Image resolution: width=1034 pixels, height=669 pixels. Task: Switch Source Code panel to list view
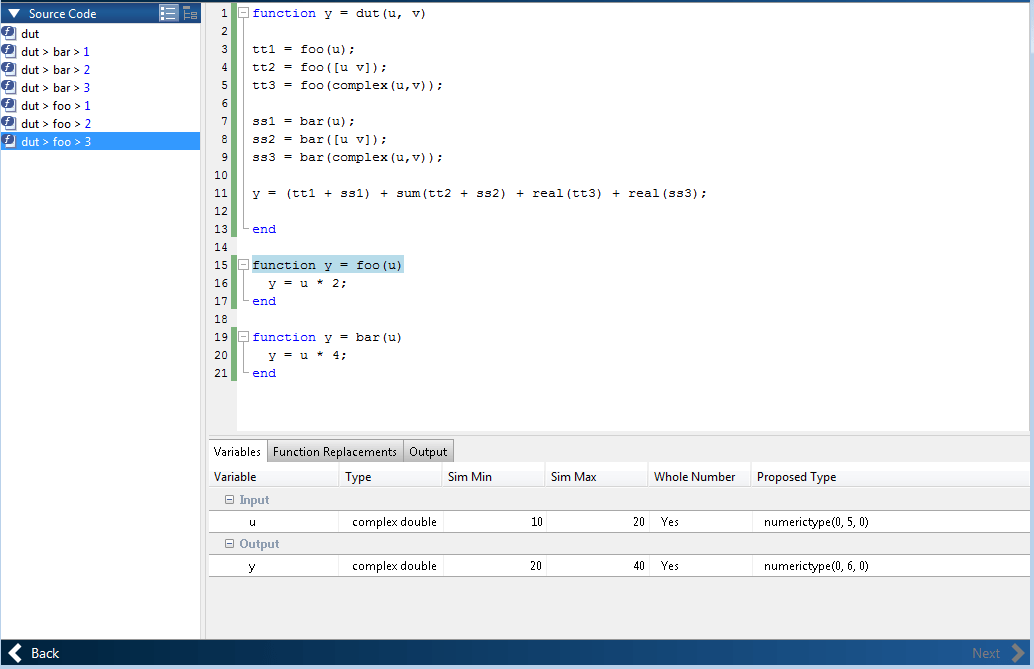tap(168, 13)
